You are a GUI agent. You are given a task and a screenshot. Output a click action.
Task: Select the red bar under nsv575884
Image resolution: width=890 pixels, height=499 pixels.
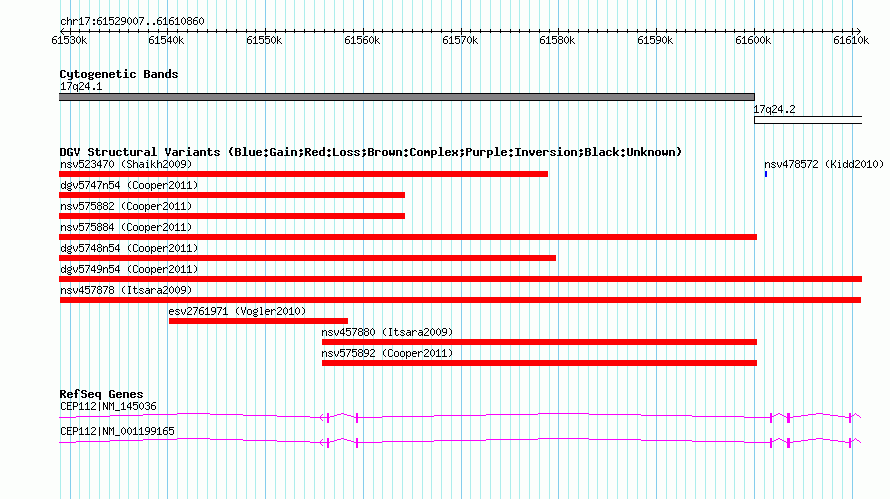pos(408,237)
